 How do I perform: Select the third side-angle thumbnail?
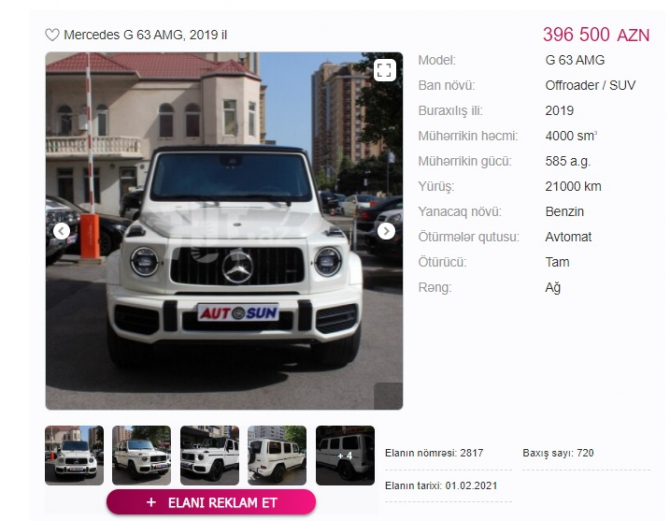tap(209, 455)
